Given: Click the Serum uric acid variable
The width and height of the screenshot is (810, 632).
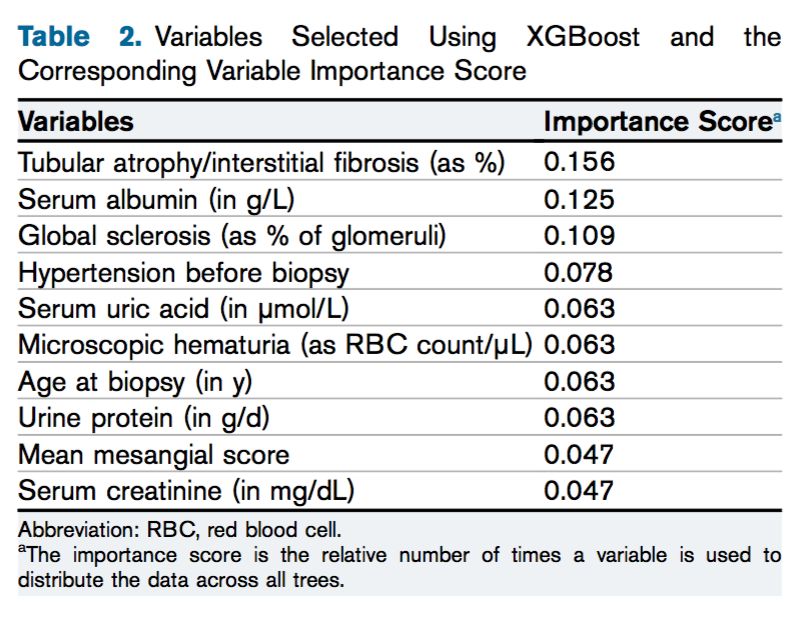Looking at the screenshot, I should coord(184,308).
